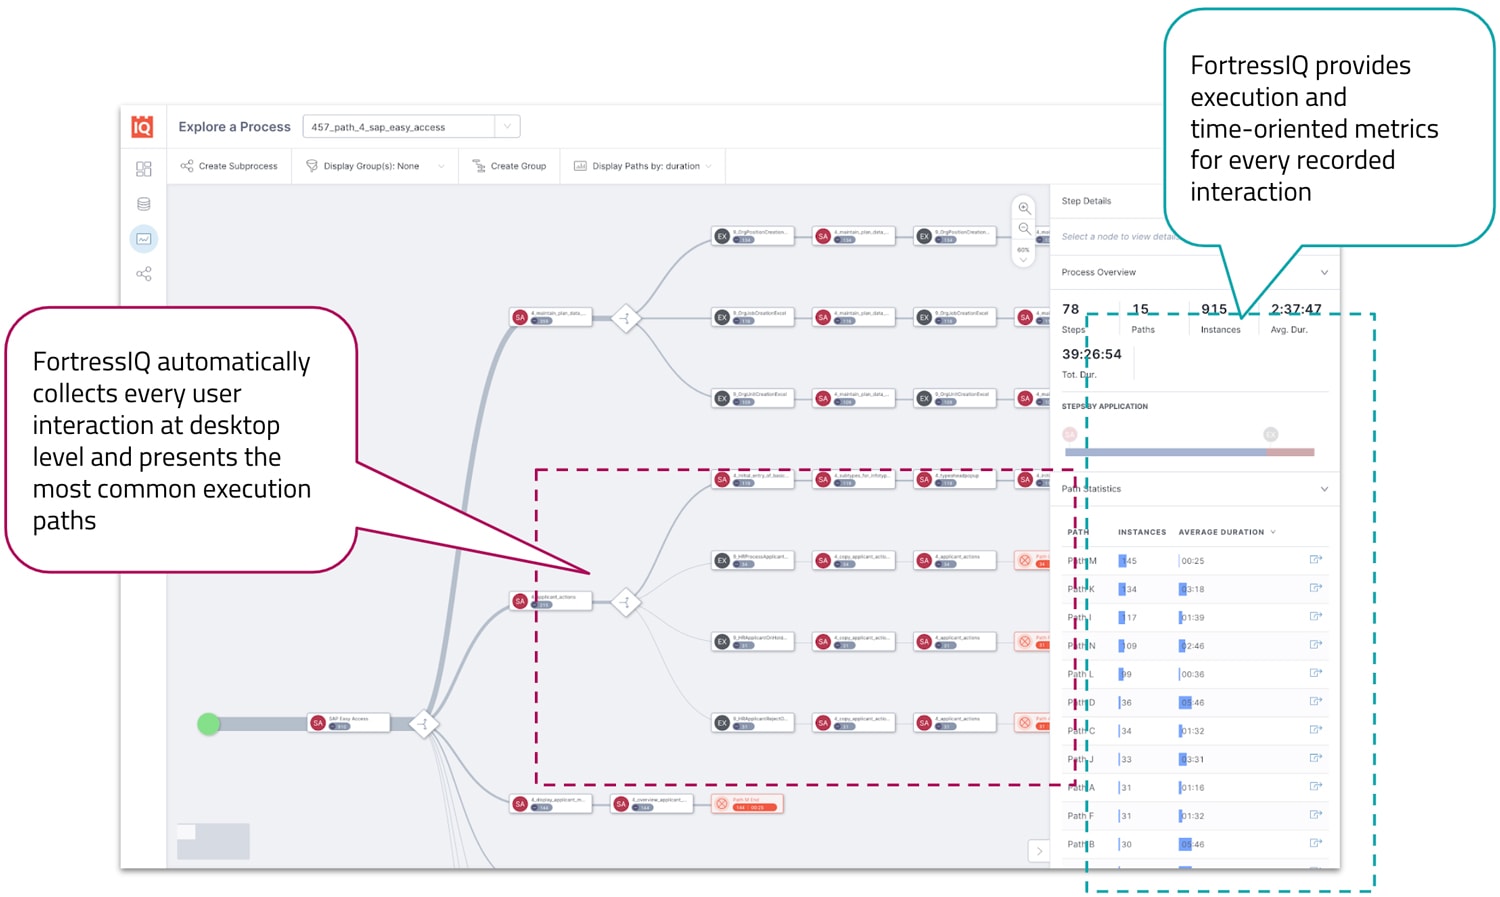
Task: Click the SA segment of application bar
Action: (x=1165, y=452)
